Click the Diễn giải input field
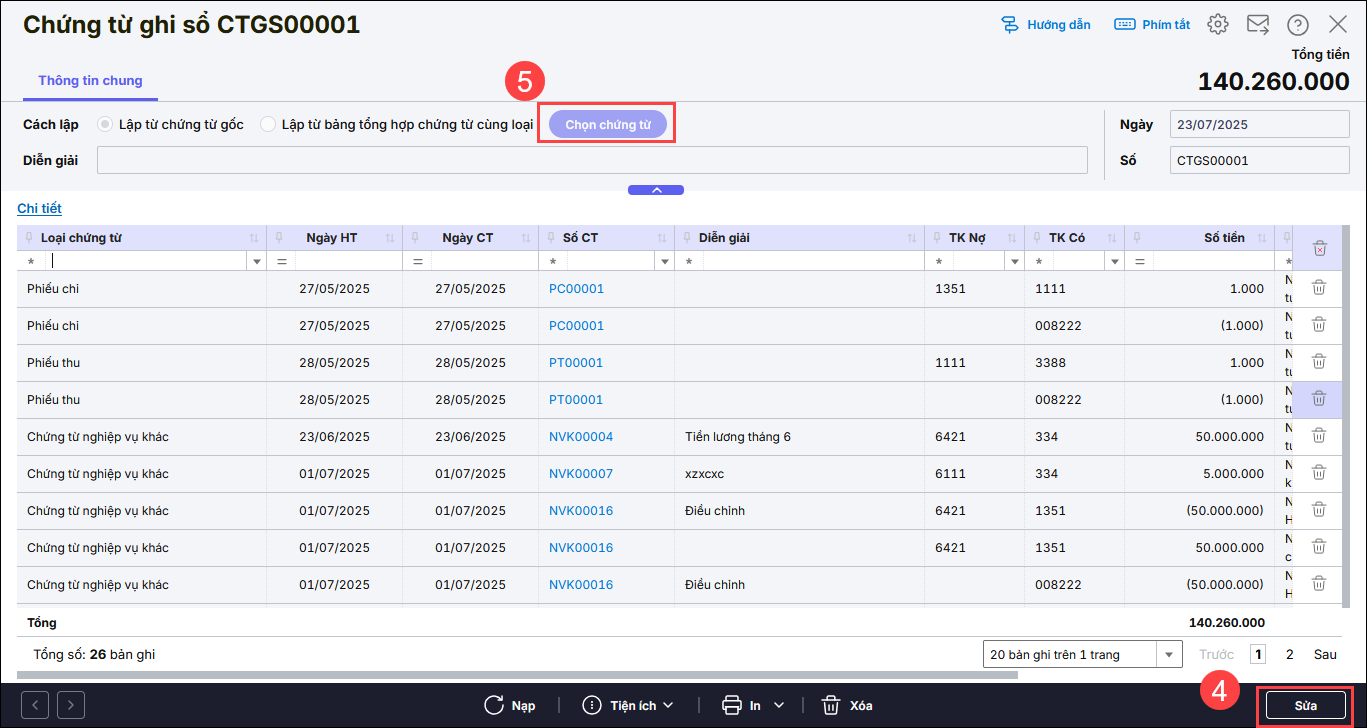Viewport: 1367px width, 728px height. [592, 160]
